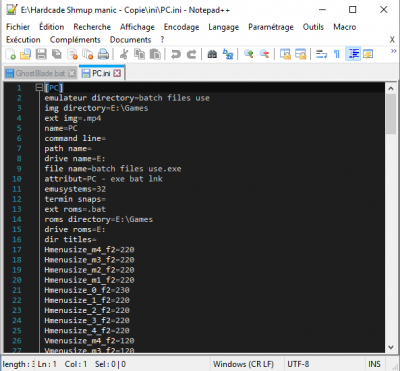This screenshot has height=371, width=400.
Task: Click the line 'file name=batch files use.exe'
Action: (113, 169)
